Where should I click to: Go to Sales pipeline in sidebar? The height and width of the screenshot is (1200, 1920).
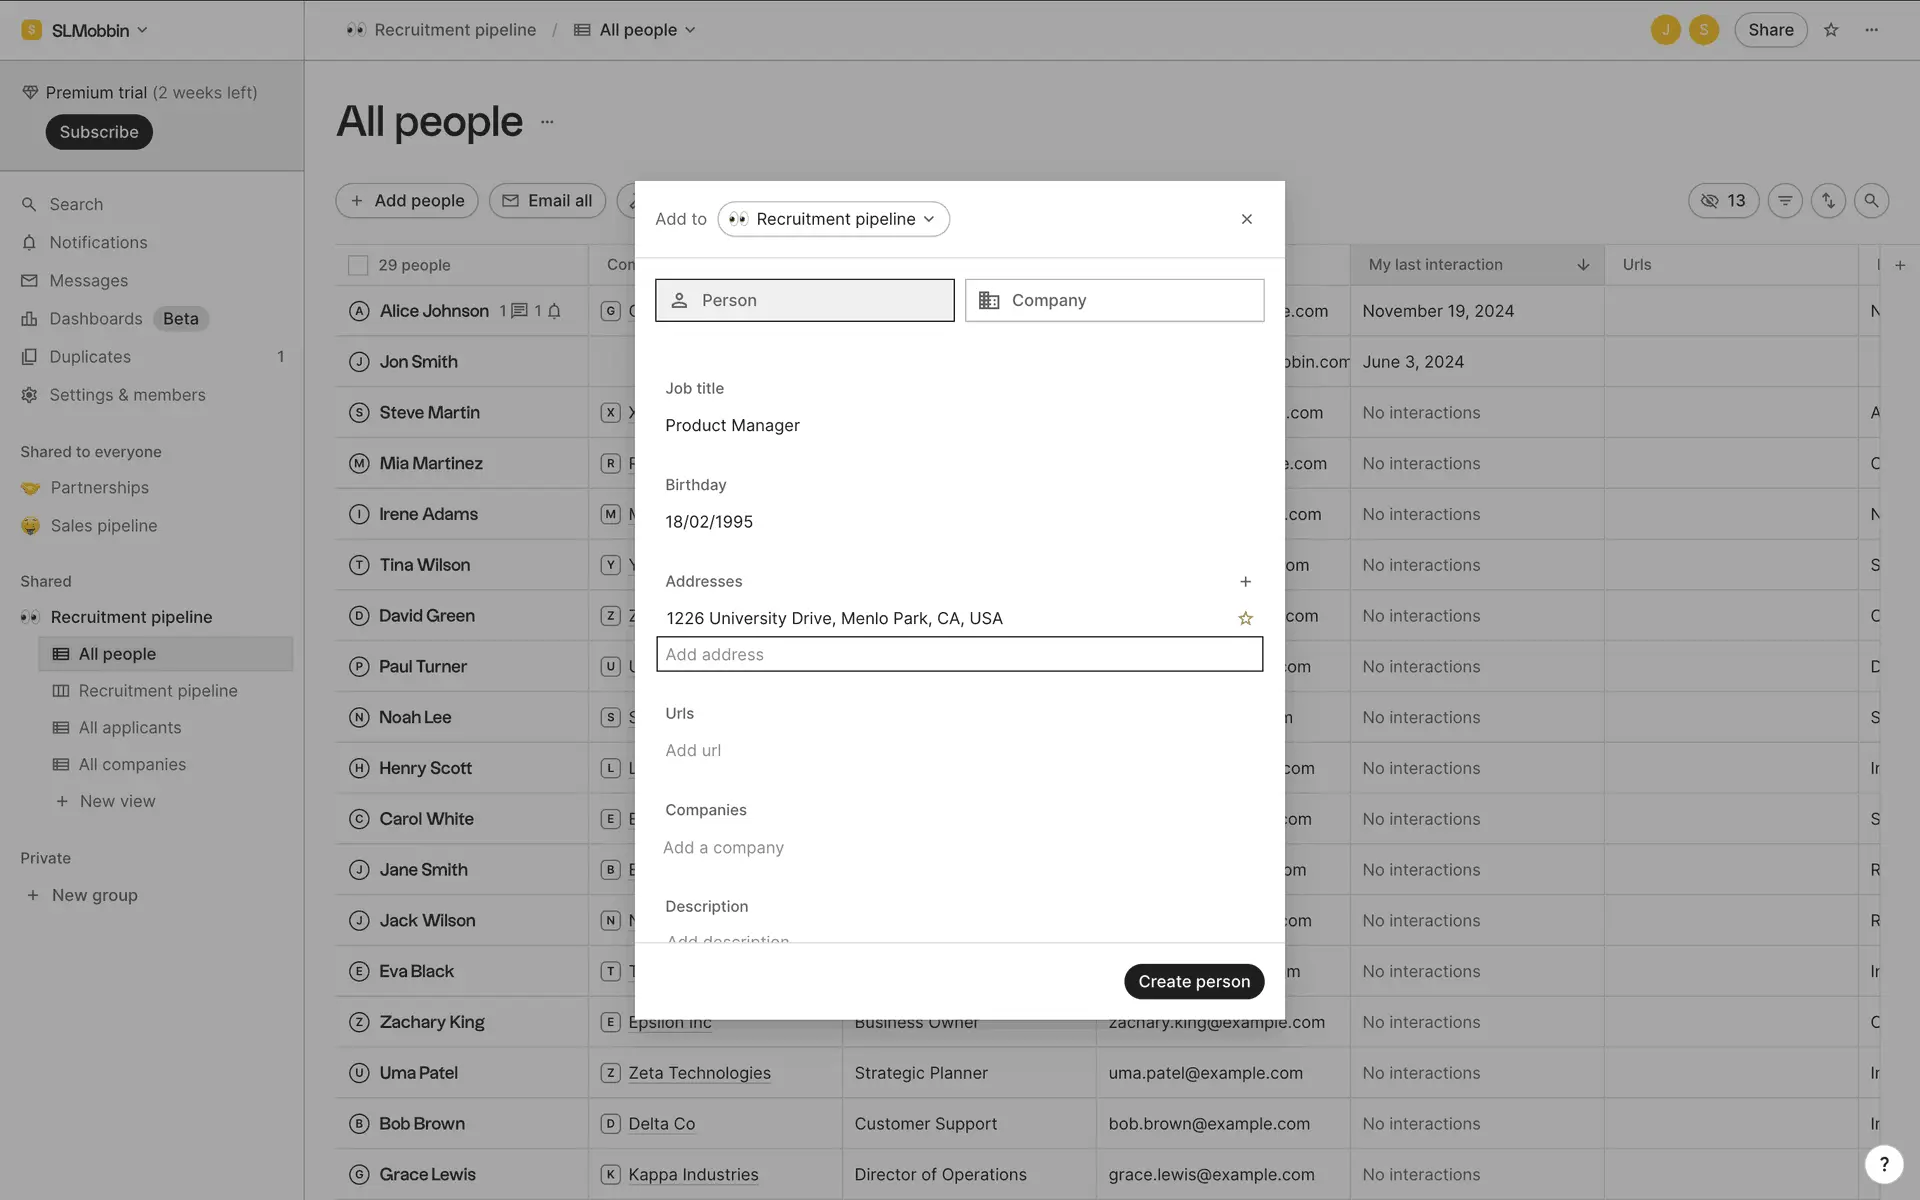click(104, 526)
